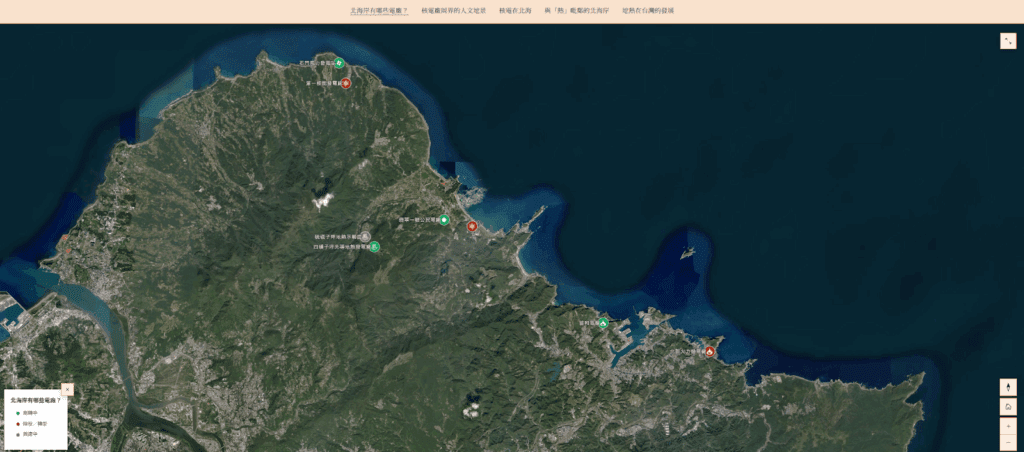Reset map orientation with compass button
This screenshot has width=1024, height=452.
(1008, 387)
